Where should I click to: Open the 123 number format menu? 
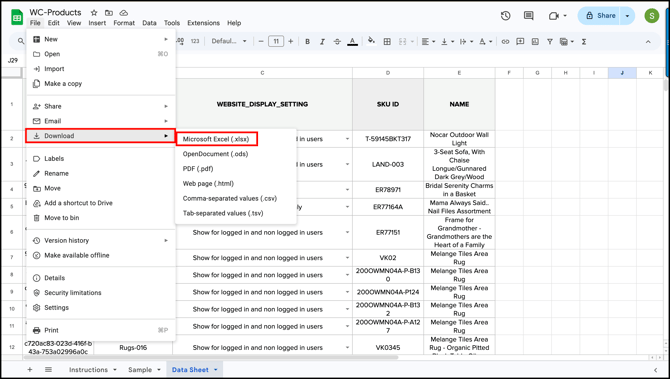195,41
